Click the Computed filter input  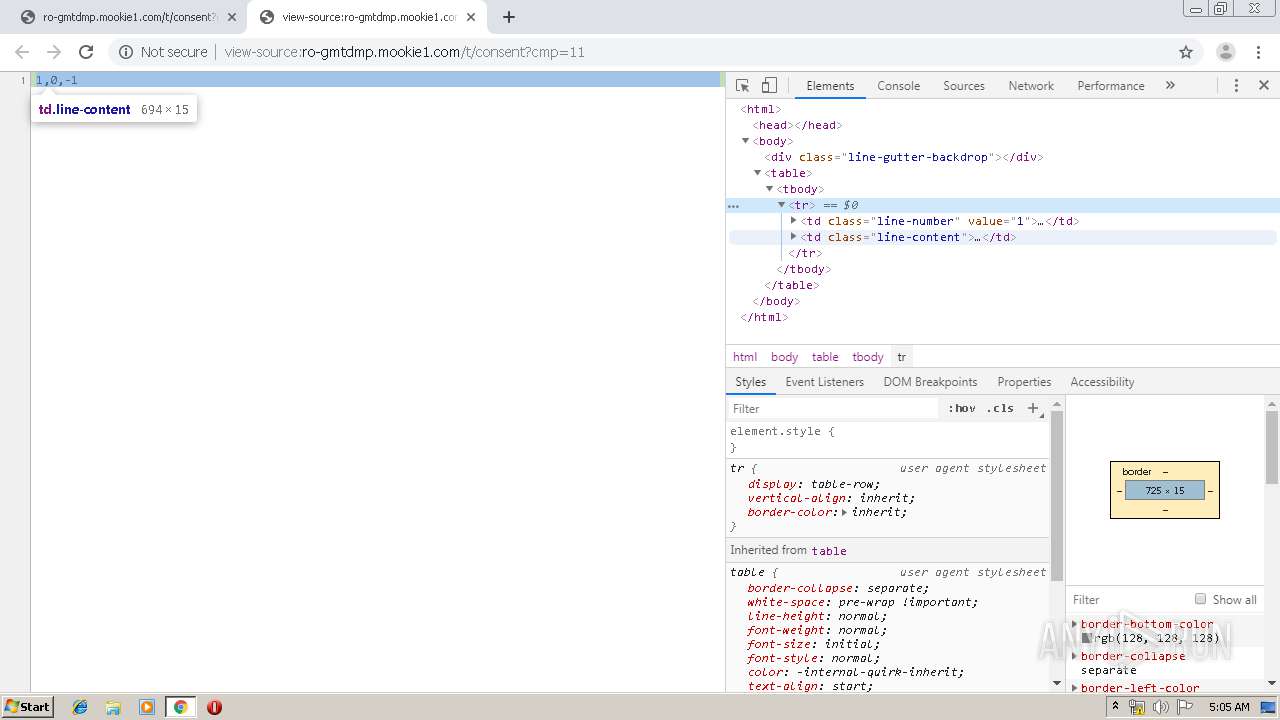point(1128,599)
